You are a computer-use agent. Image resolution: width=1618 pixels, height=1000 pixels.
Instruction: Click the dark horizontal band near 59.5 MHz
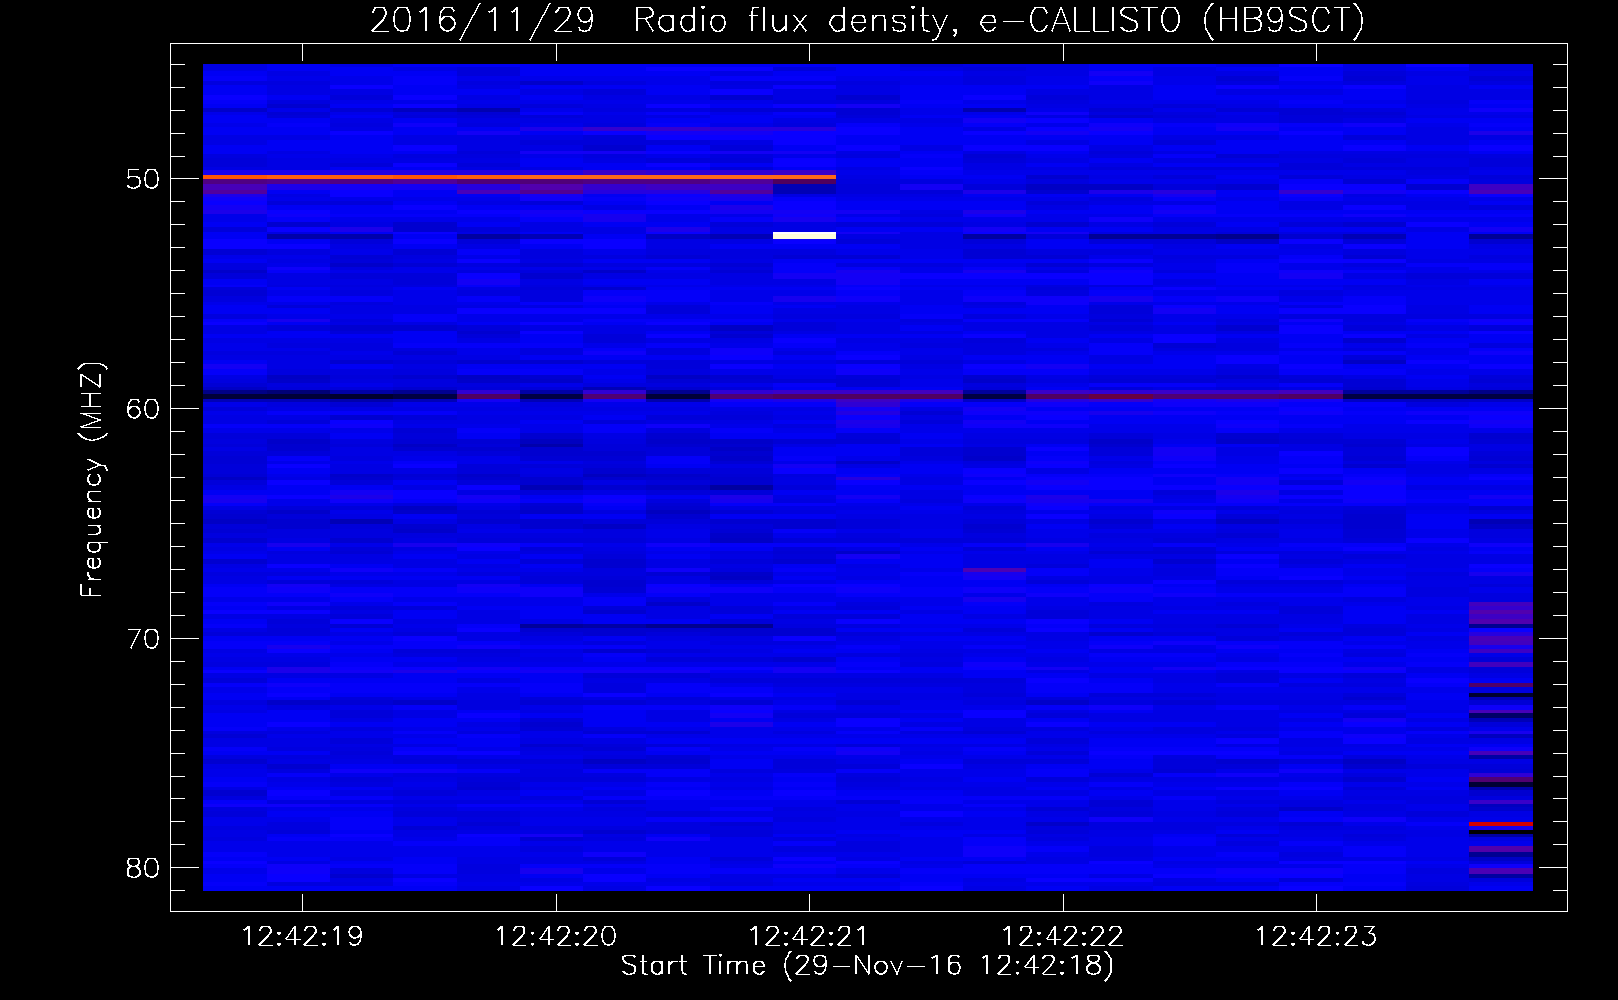(x=868, y=395)
